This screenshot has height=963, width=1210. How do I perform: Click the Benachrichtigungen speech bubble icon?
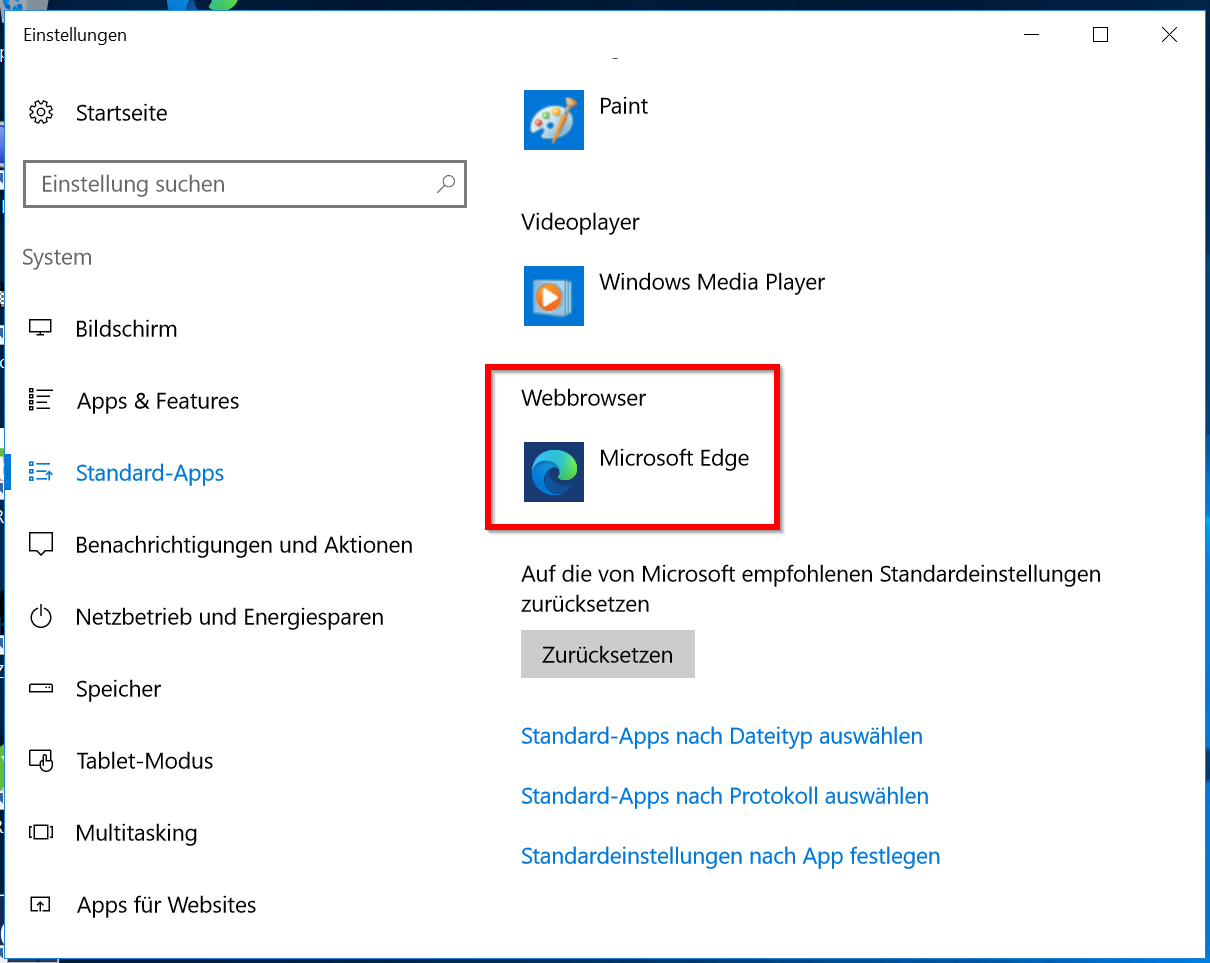click(x=41, y=545)
